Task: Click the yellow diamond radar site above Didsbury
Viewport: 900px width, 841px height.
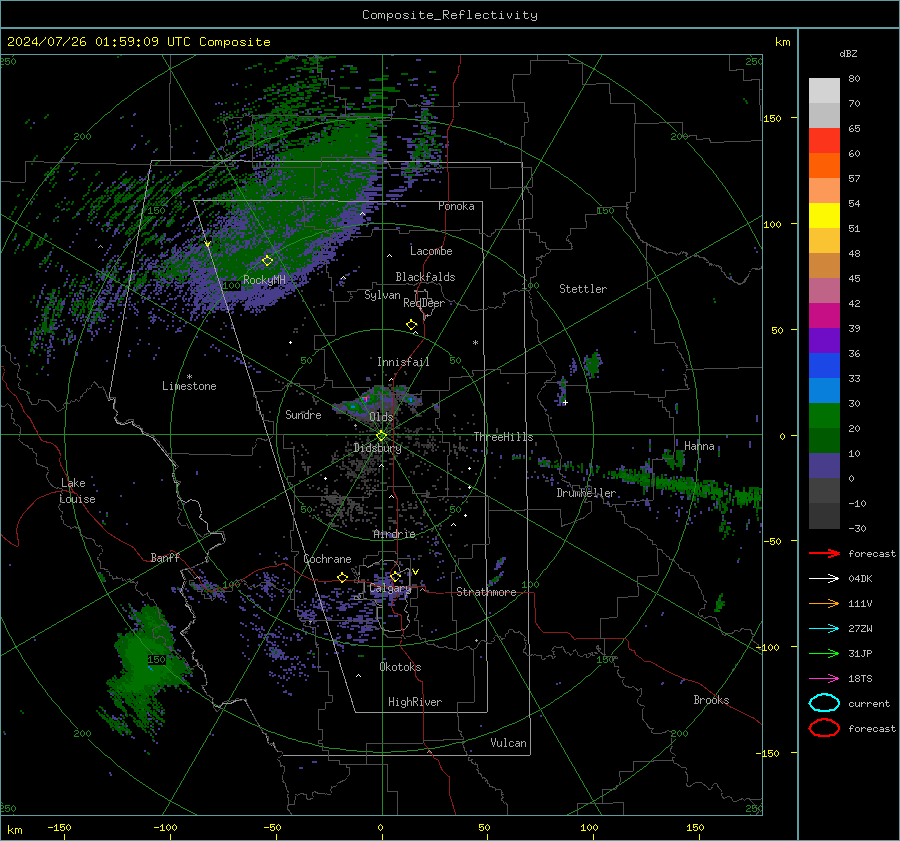Action: [x=381, y=436]
